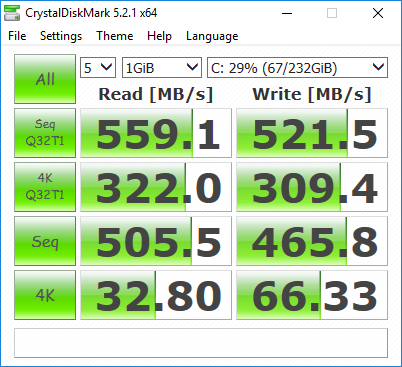Click the Seq Q32T1 read result 559.1
This screenshot has height=367, width=402.
pyautogui.click(x=156, y=133)
